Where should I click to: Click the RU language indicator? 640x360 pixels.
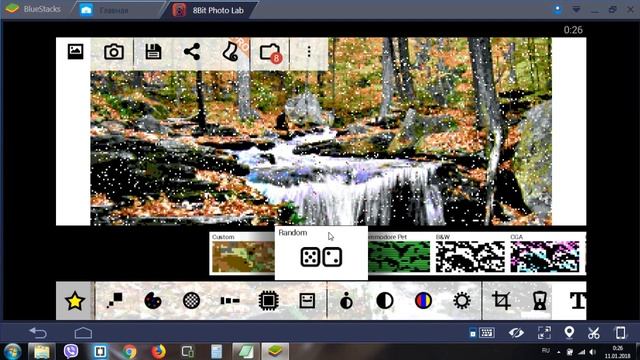pyautogui.click(x=546, y=350)
